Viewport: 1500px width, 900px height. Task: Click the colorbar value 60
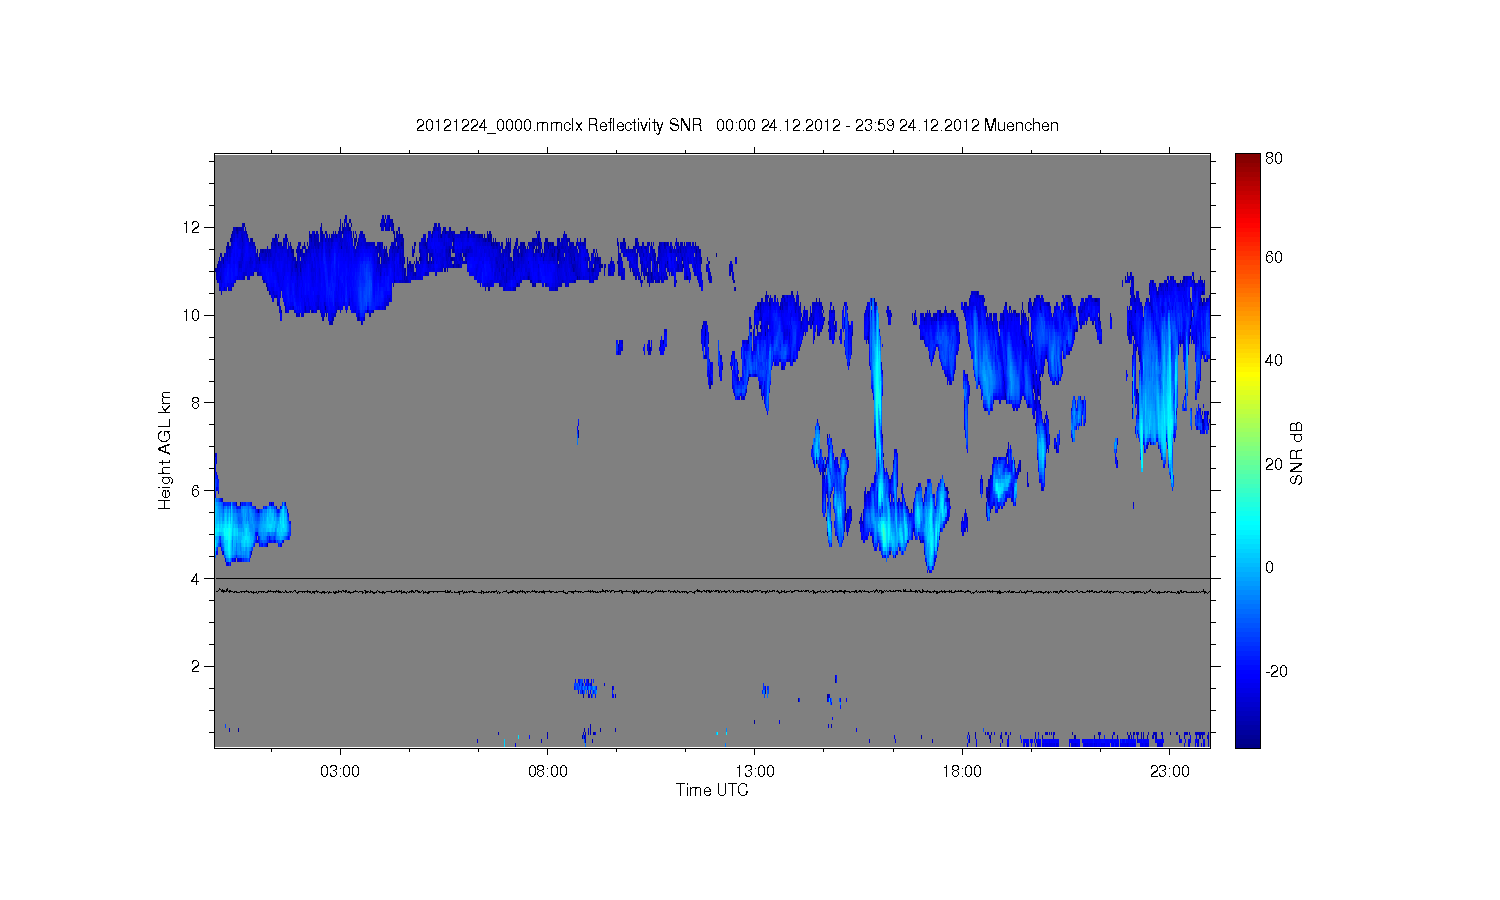(1274, 258)
